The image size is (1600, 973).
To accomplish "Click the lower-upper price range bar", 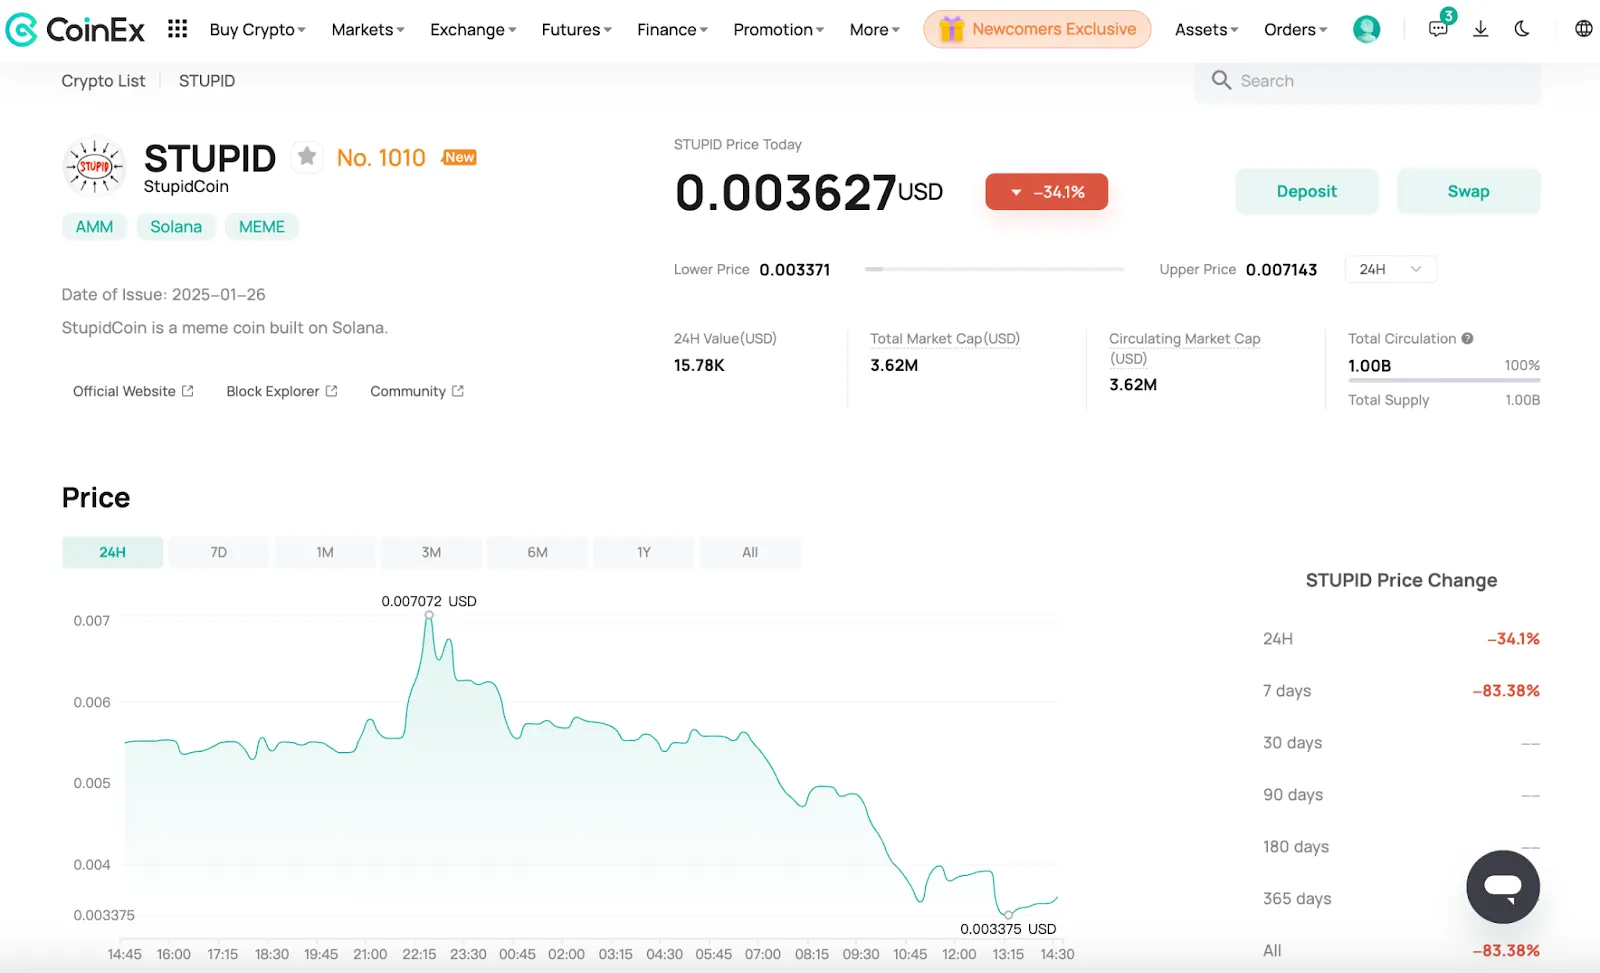I will [995, 269].
